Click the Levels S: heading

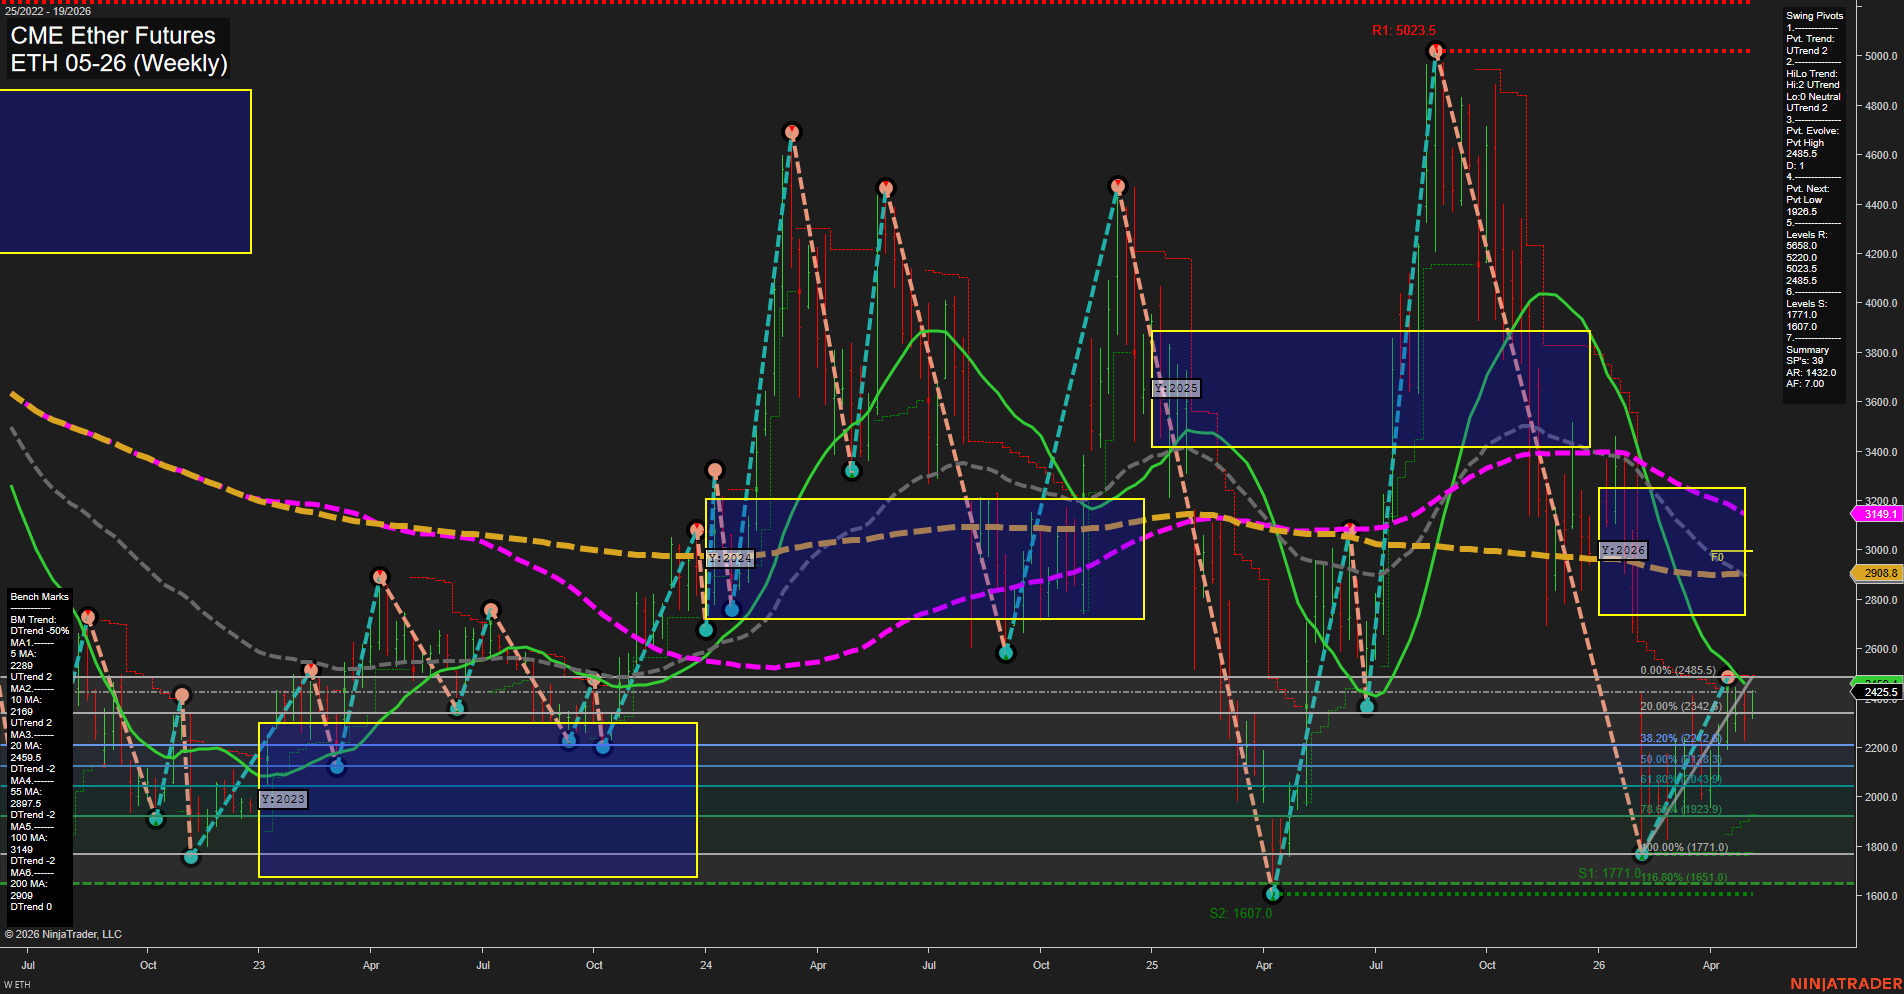point(1806,304)
